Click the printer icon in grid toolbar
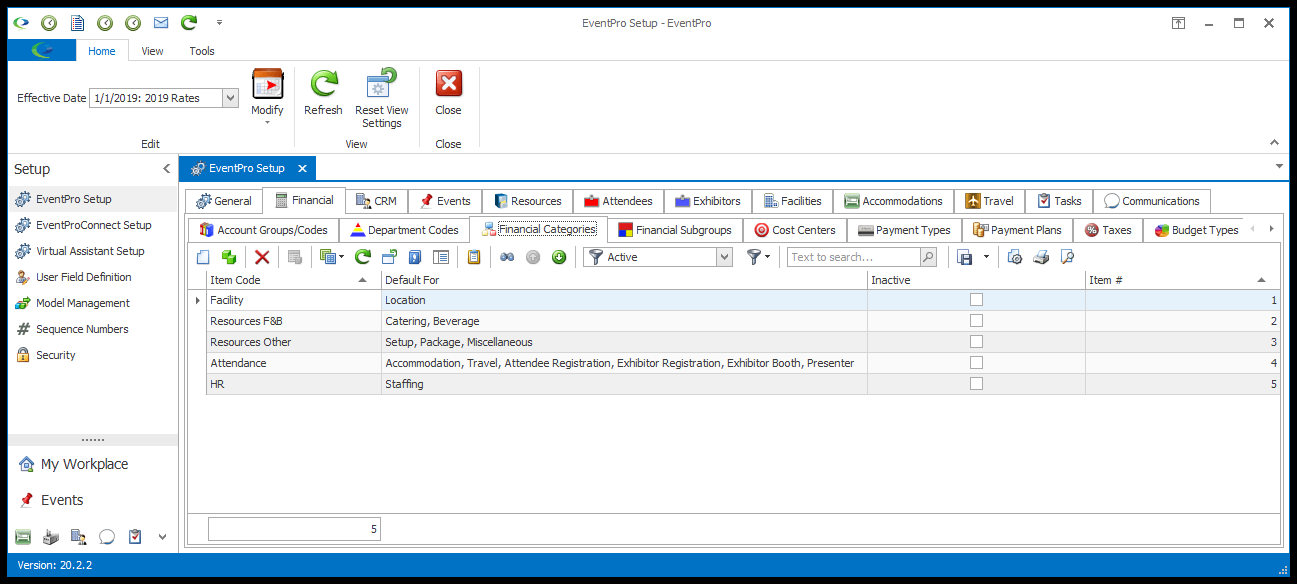Image resolution: width=1297 pixels, height=584 pixels. coord(1041,257)
